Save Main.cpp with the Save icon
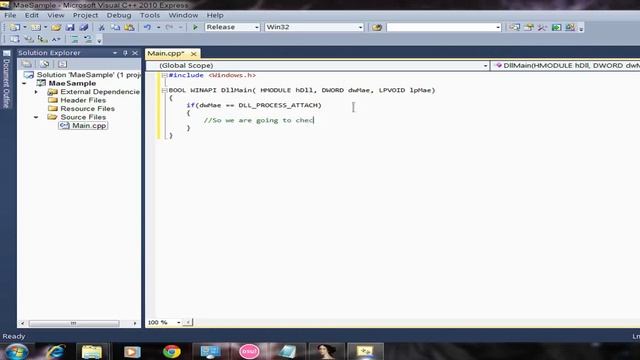 70,27
